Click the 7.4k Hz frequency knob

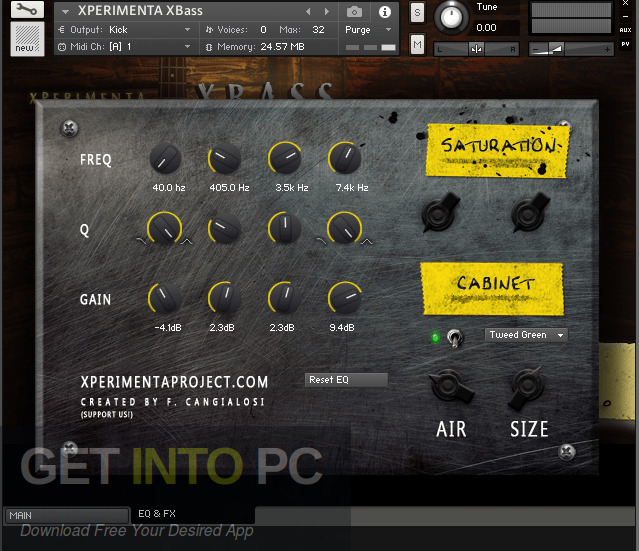coord(345,158)
